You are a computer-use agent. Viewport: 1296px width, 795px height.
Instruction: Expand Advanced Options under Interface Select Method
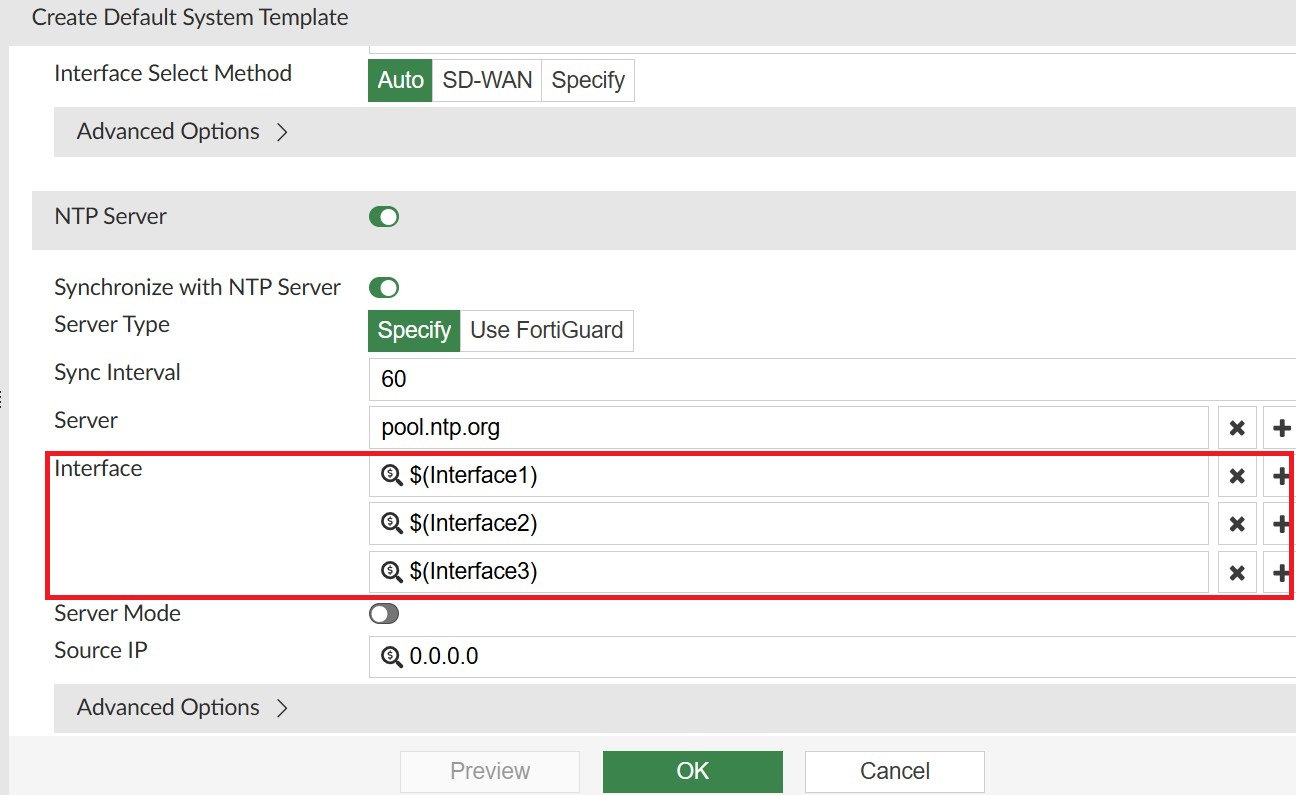tap(182, 132)
